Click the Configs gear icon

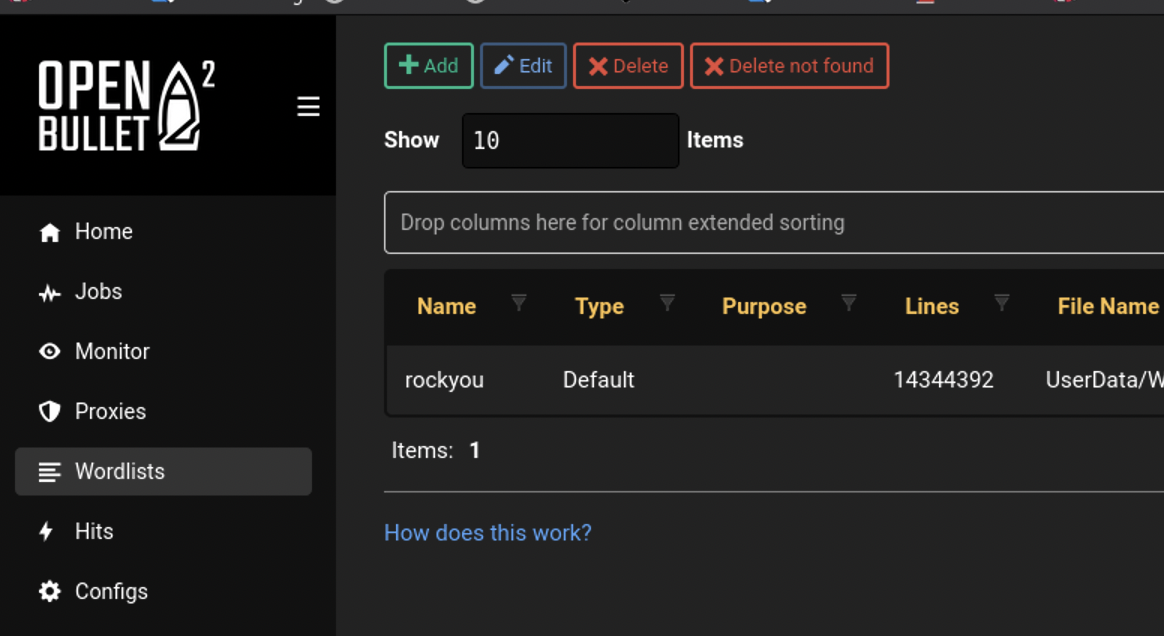click(50, 591)
